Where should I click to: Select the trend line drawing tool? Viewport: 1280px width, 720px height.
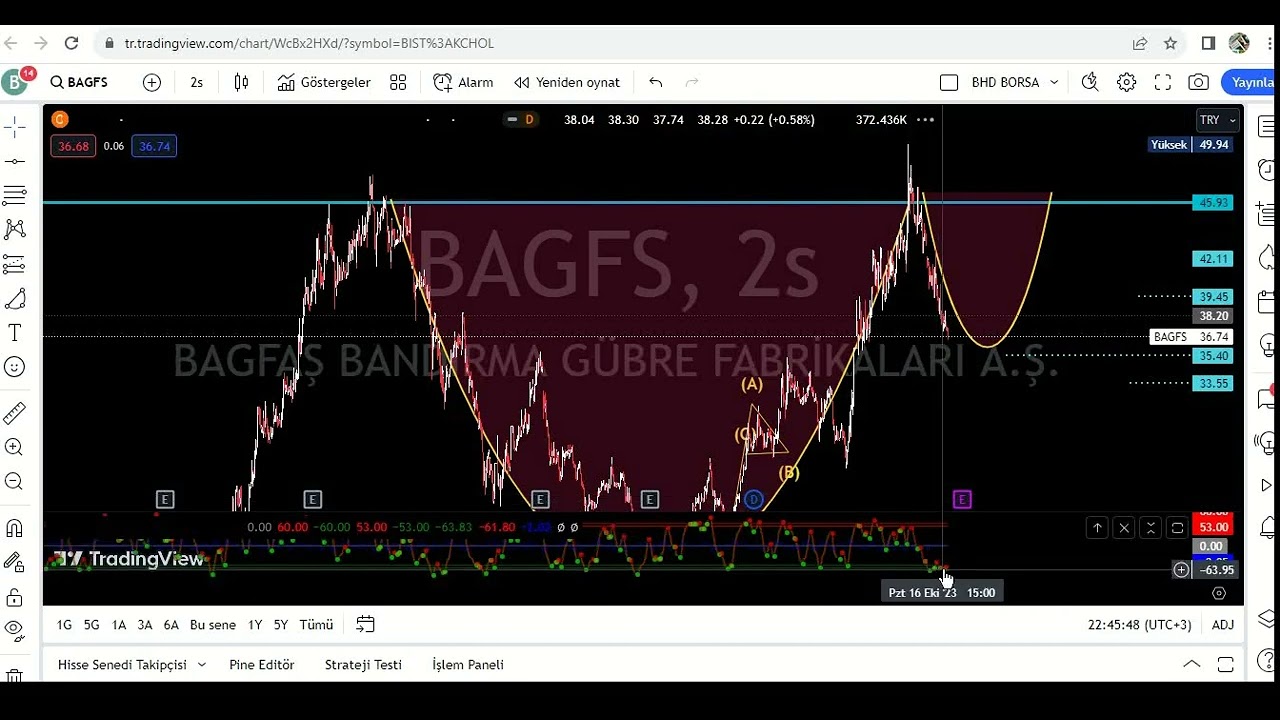[x=14, y=161]
